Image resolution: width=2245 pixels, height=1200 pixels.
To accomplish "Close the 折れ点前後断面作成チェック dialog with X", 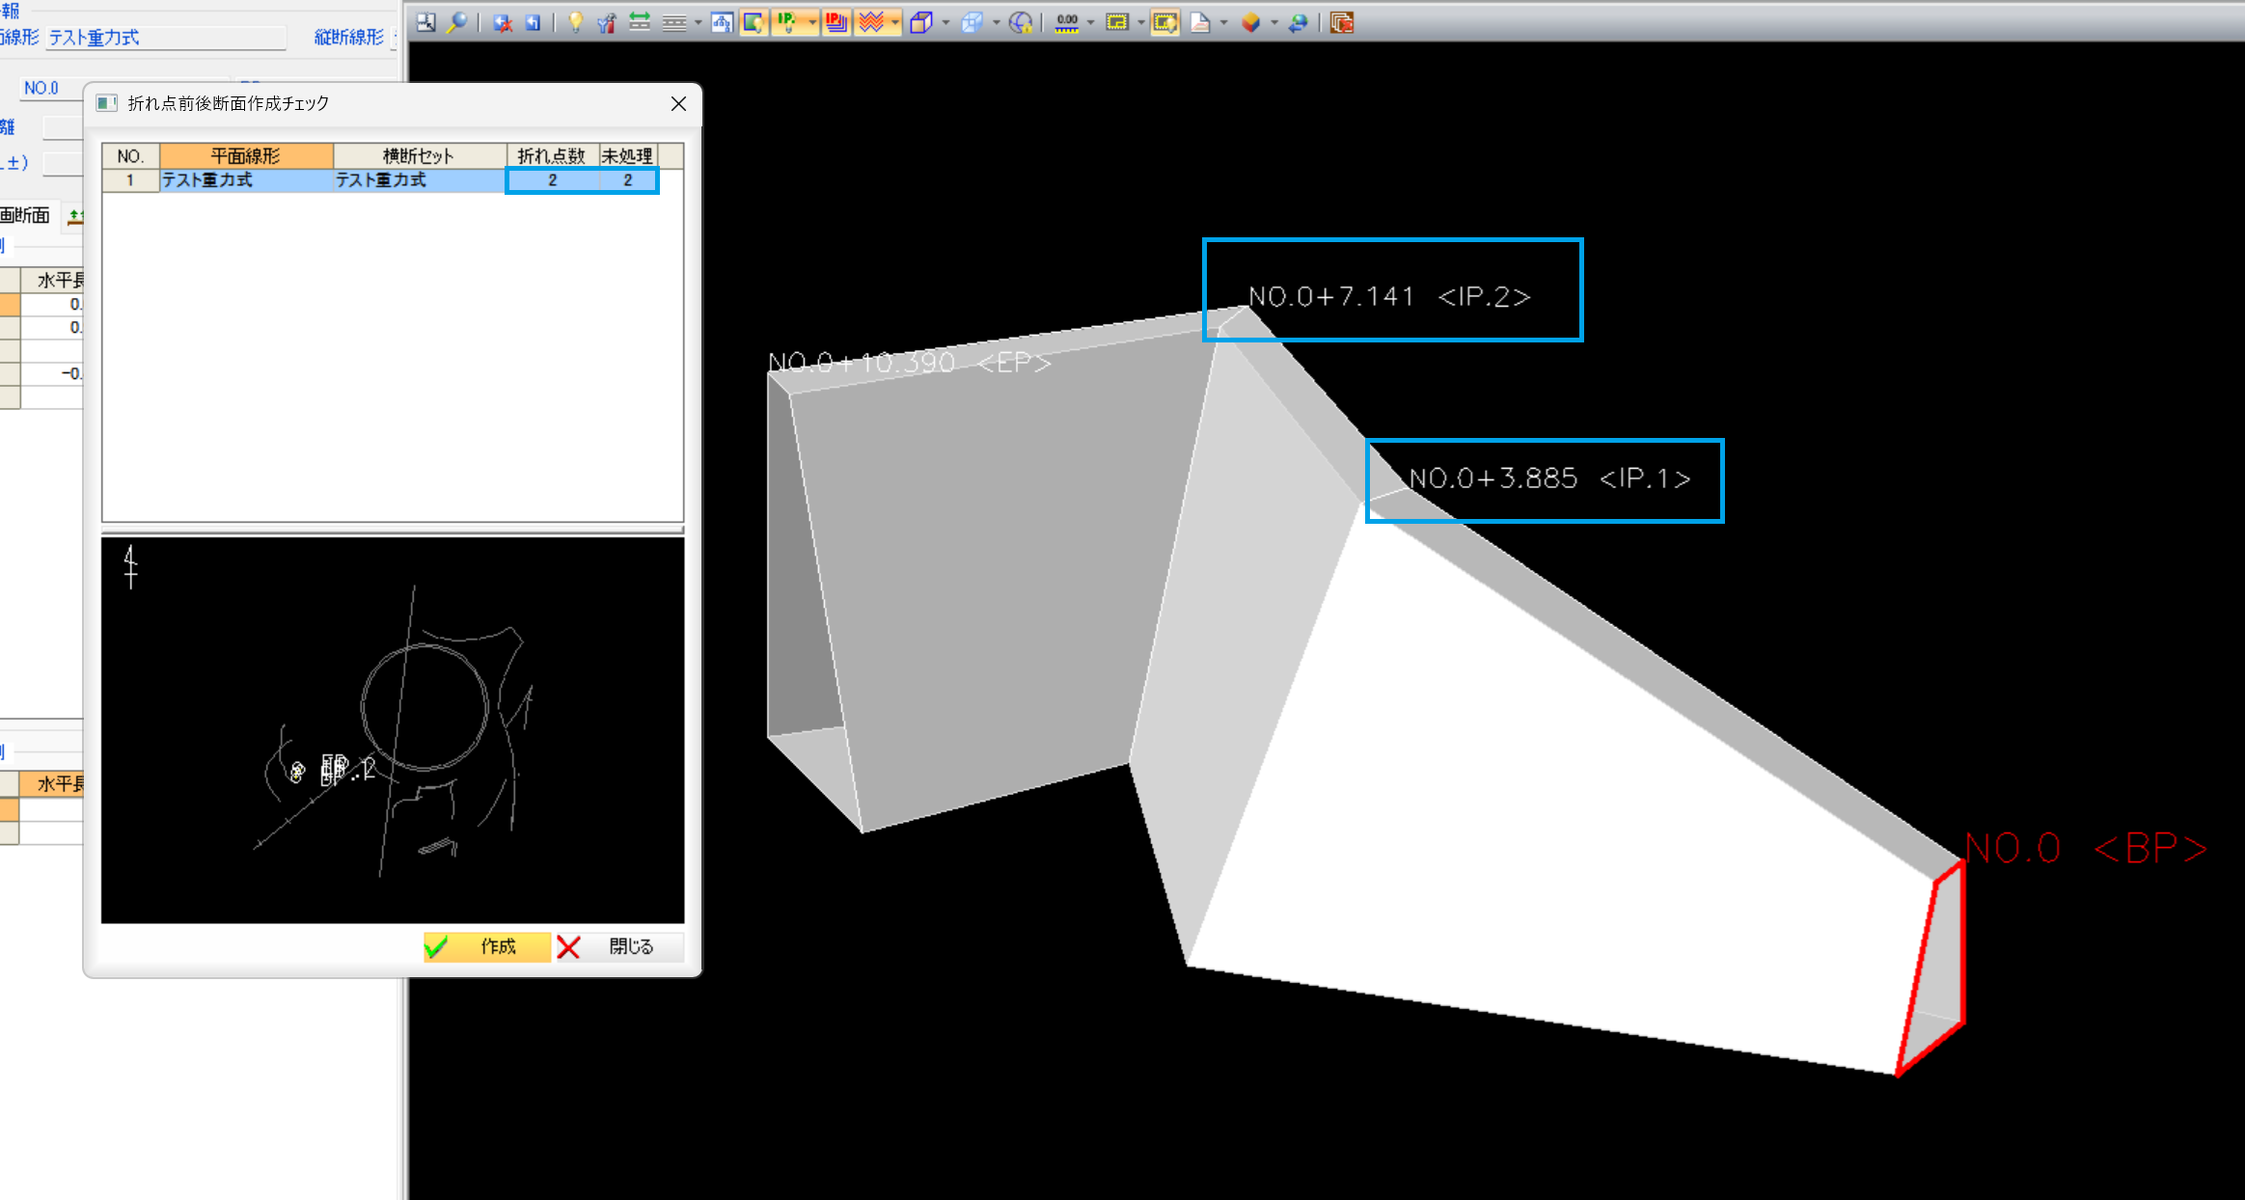I will point(678,104).
